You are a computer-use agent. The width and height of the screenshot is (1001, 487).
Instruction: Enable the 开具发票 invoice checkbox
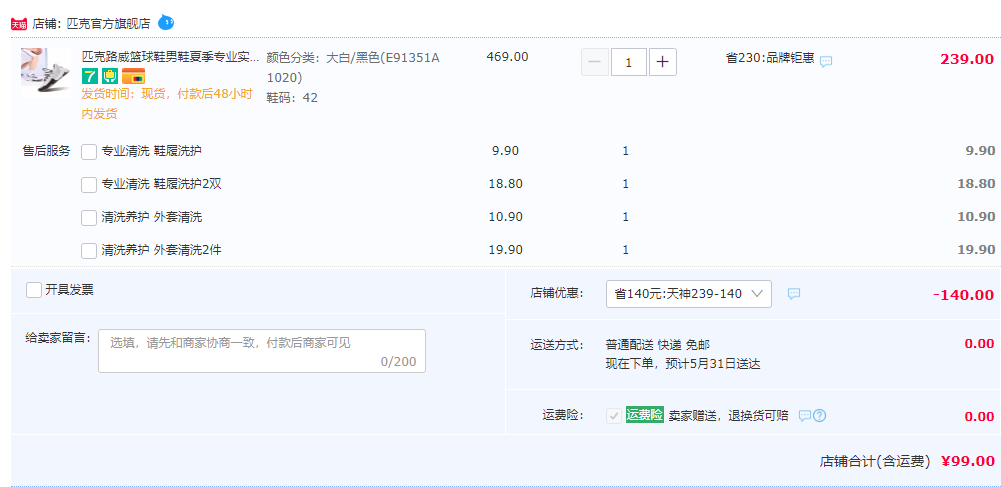[34, 290]
